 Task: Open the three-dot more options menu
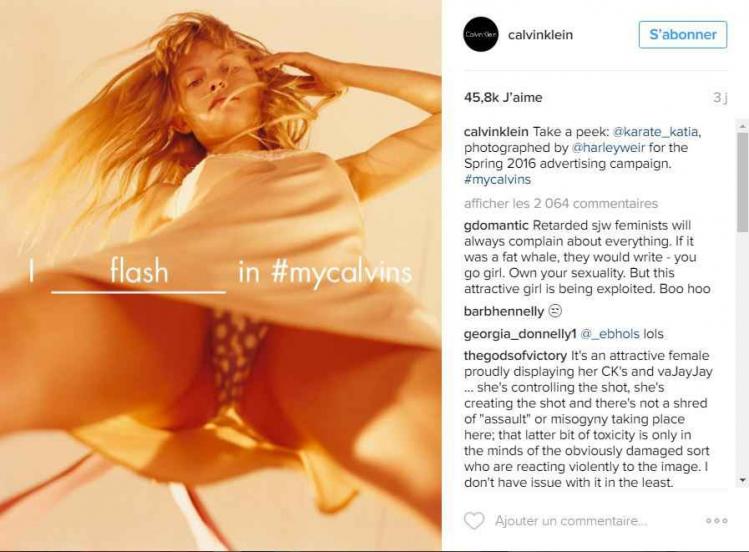coord(717,520)
